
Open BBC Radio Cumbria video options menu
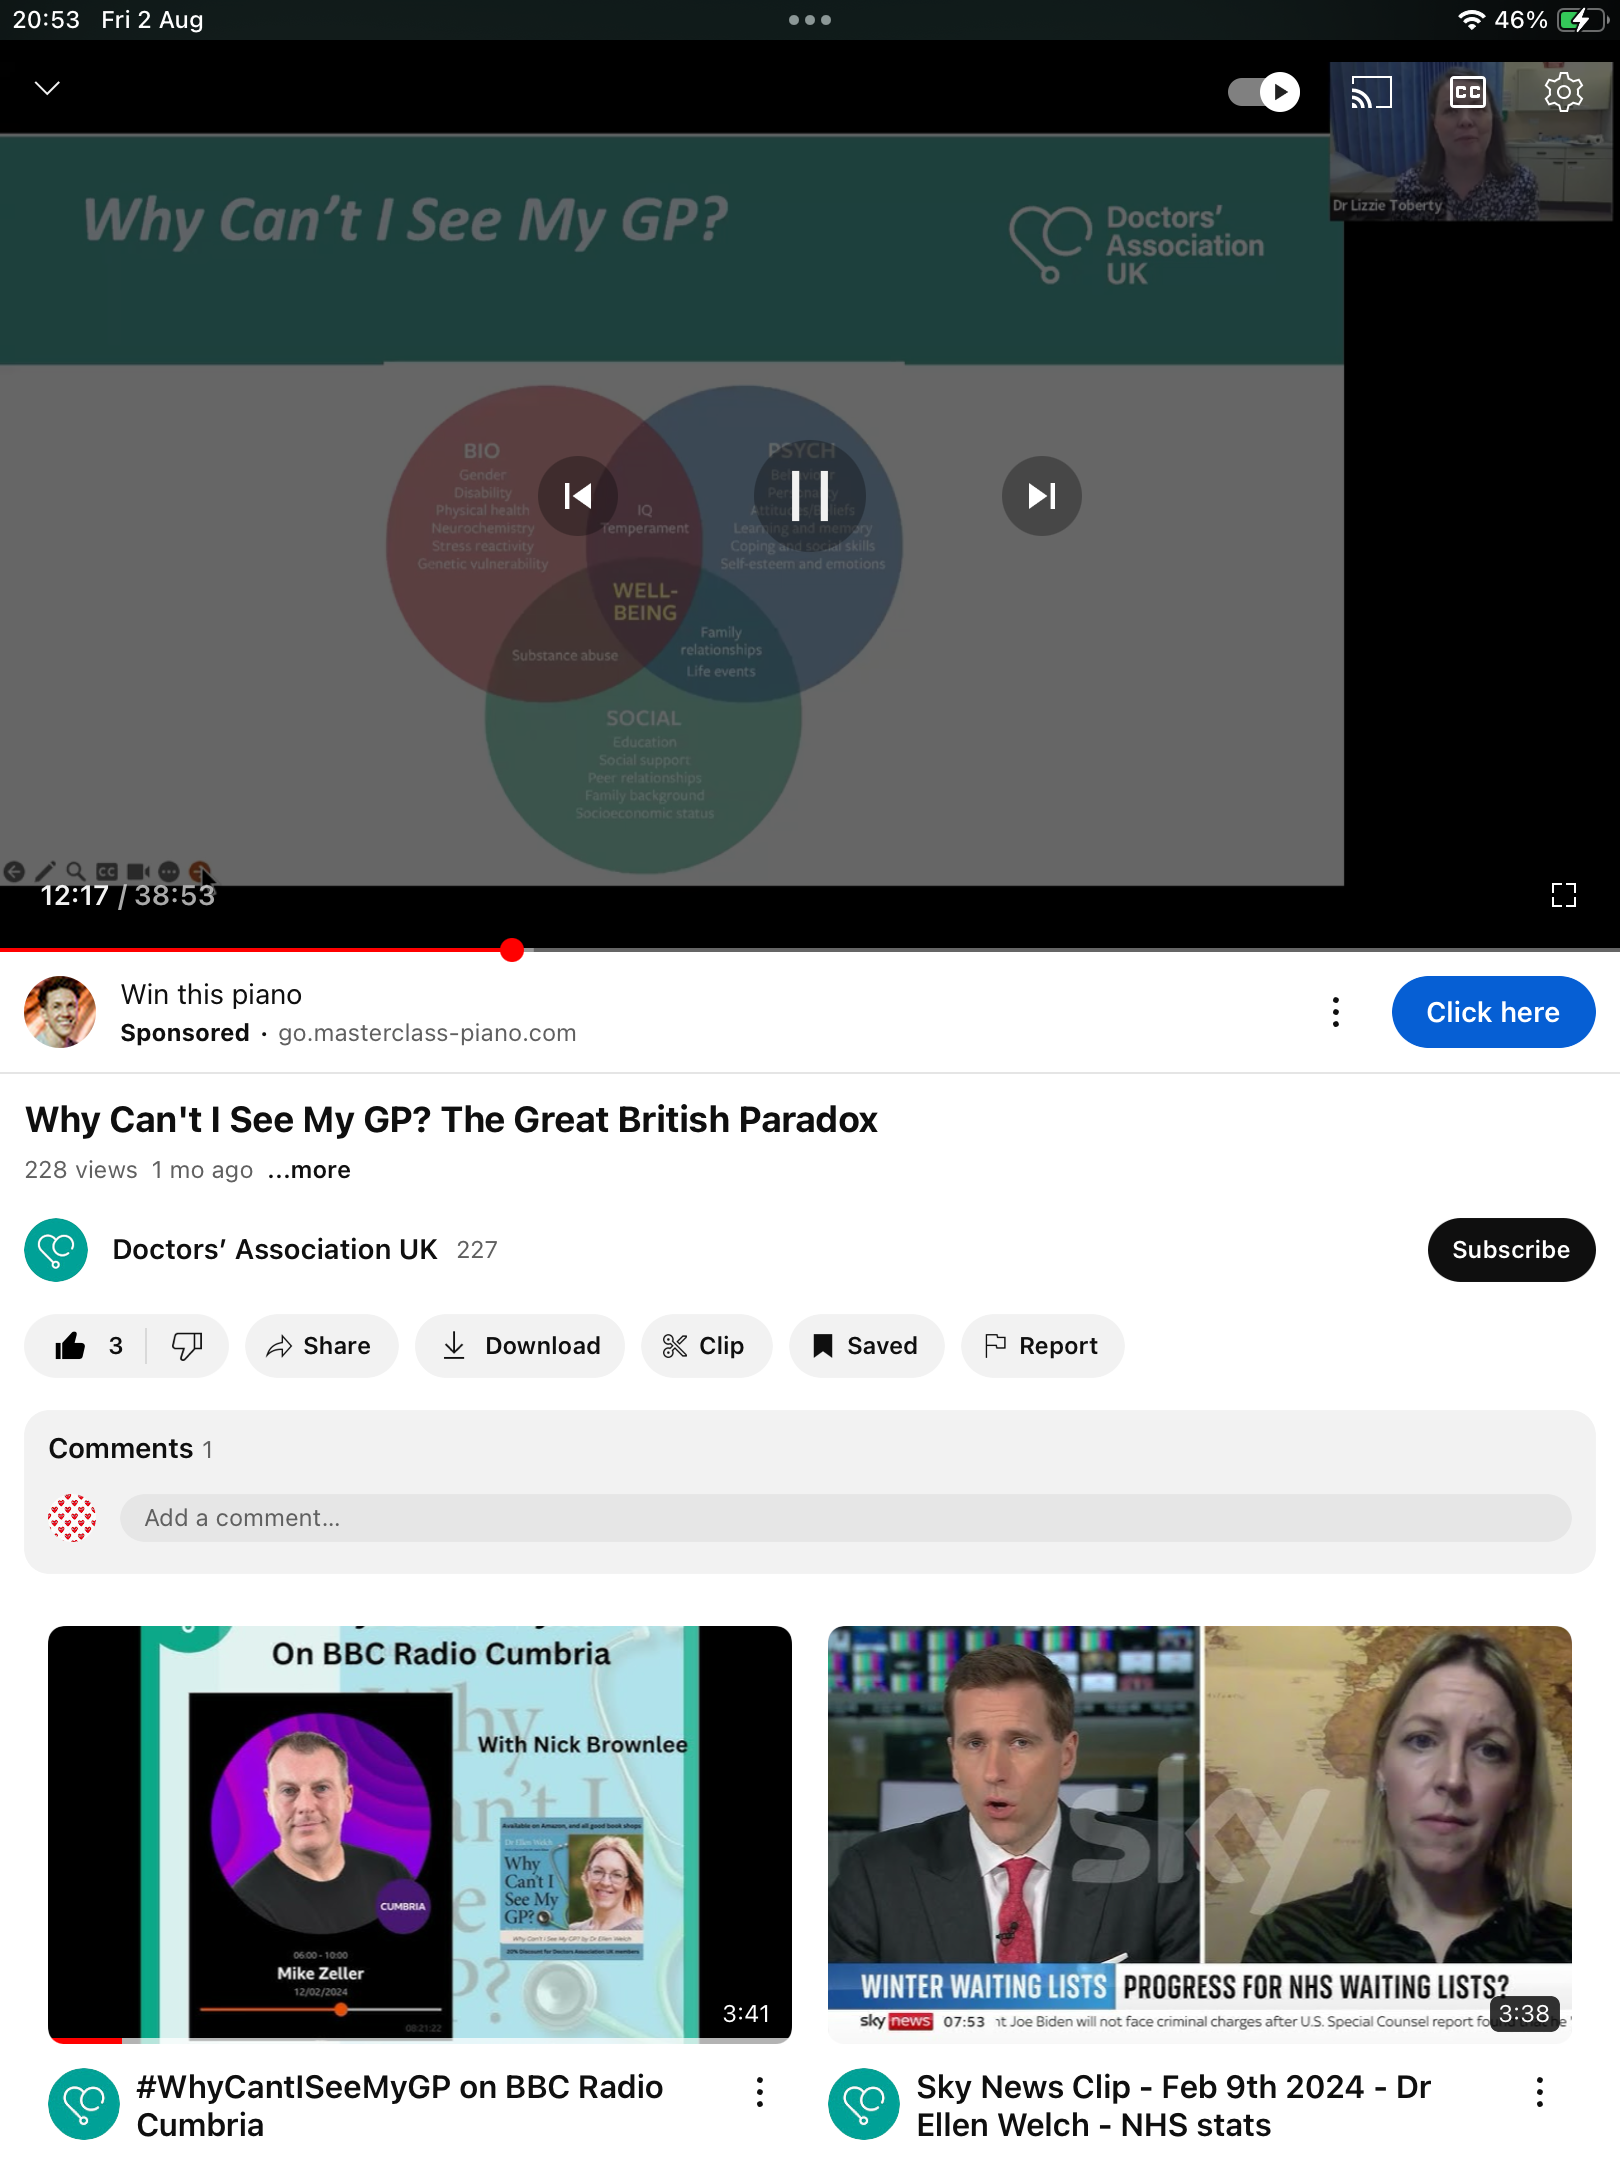760,2092
